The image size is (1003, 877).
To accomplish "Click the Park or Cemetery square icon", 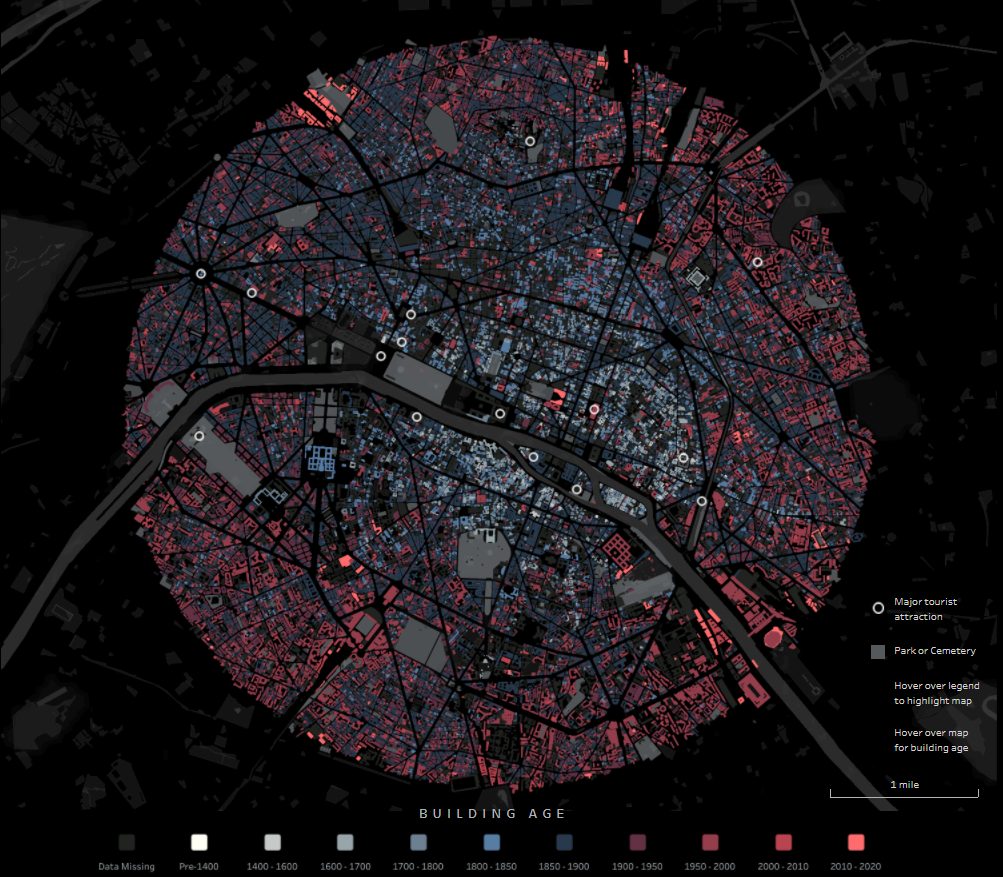I will point(878,650).
